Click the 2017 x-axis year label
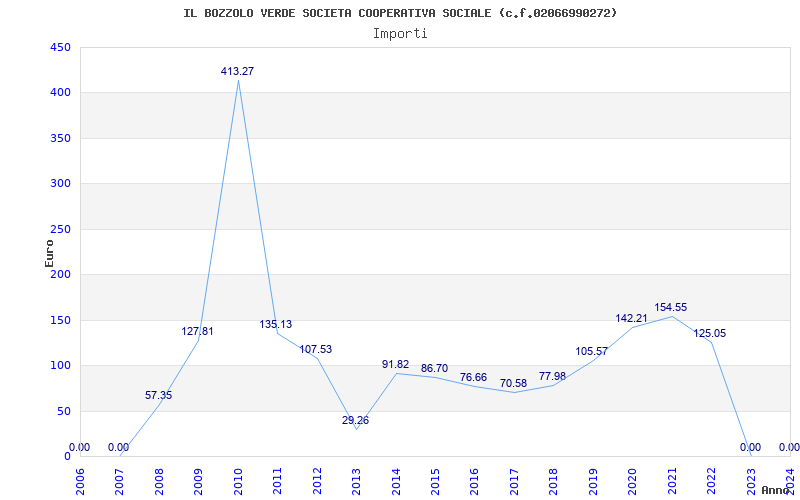Screen dimensions: 800x500 (514, 481)
